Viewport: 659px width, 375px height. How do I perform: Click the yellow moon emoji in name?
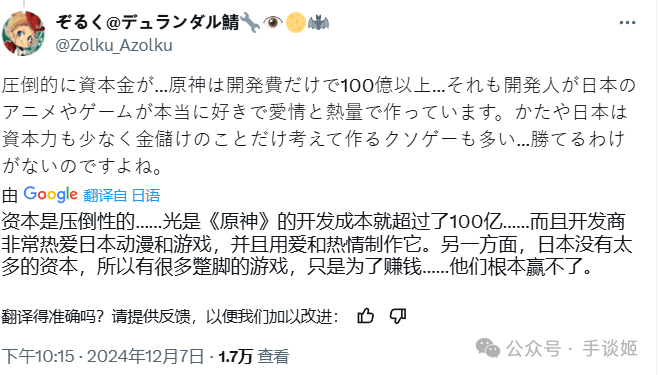[296, 22]
